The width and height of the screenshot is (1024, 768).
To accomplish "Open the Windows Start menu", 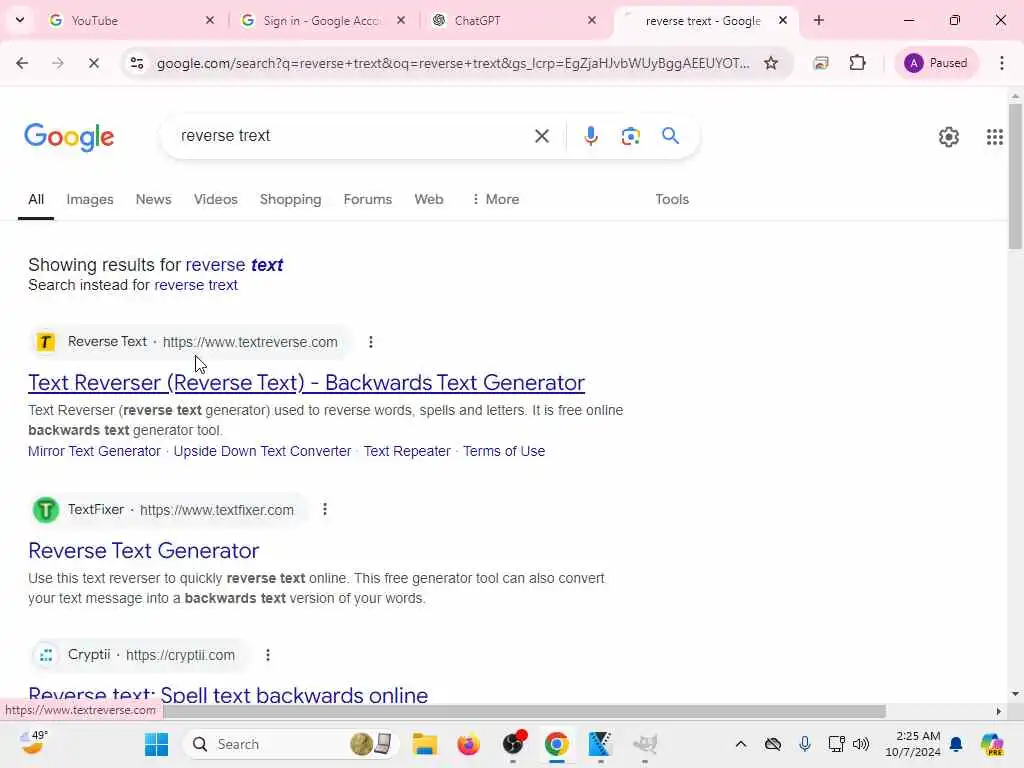I will (x=156, y=744).
